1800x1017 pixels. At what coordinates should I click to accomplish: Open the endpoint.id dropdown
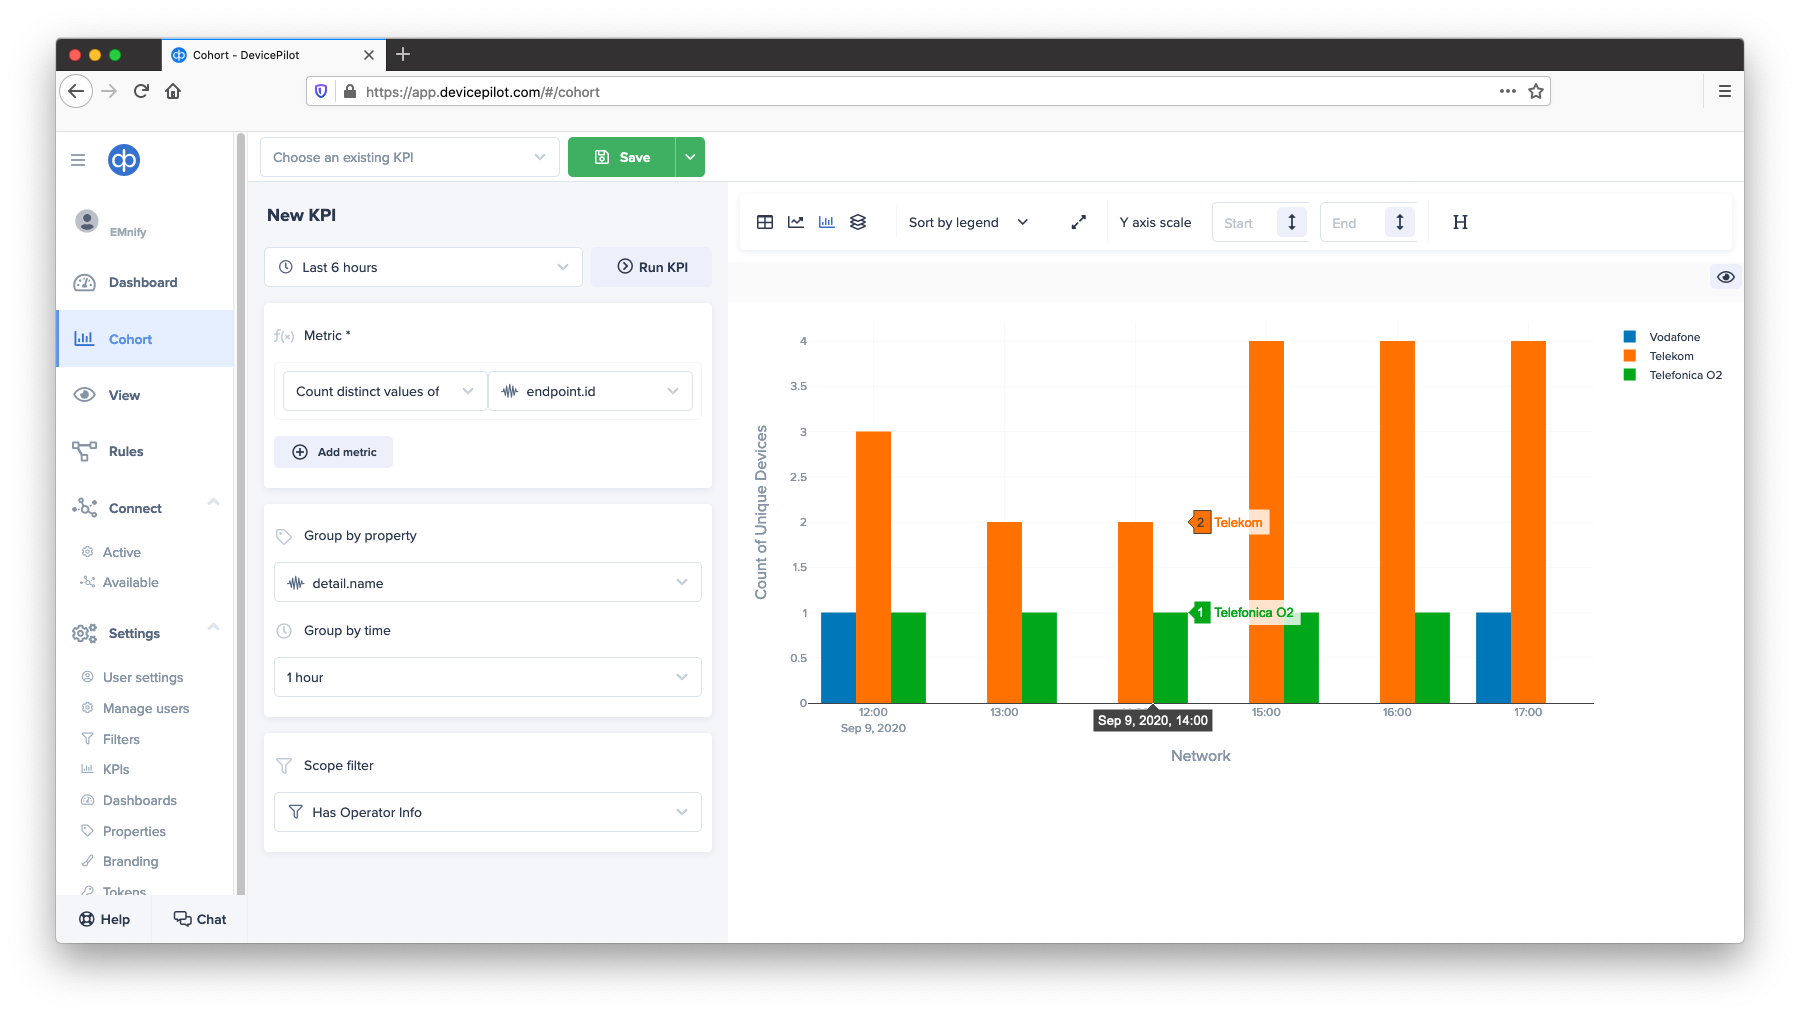coord(590,391)
